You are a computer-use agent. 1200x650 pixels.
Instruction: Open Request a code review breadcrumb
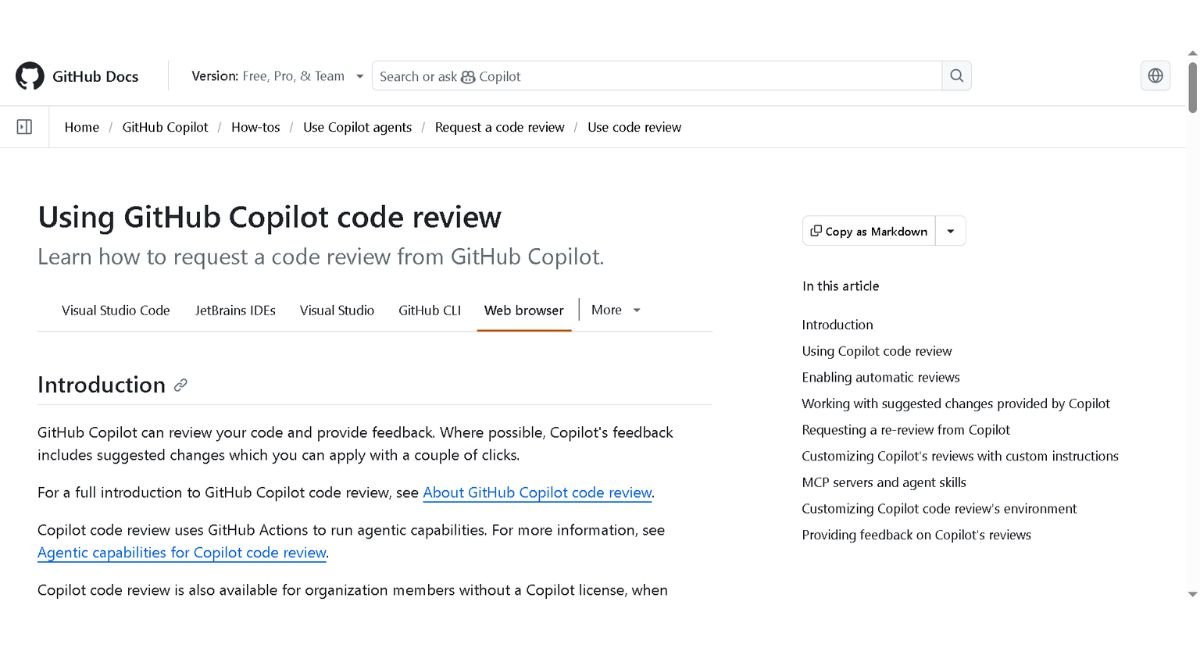point(499,127)
